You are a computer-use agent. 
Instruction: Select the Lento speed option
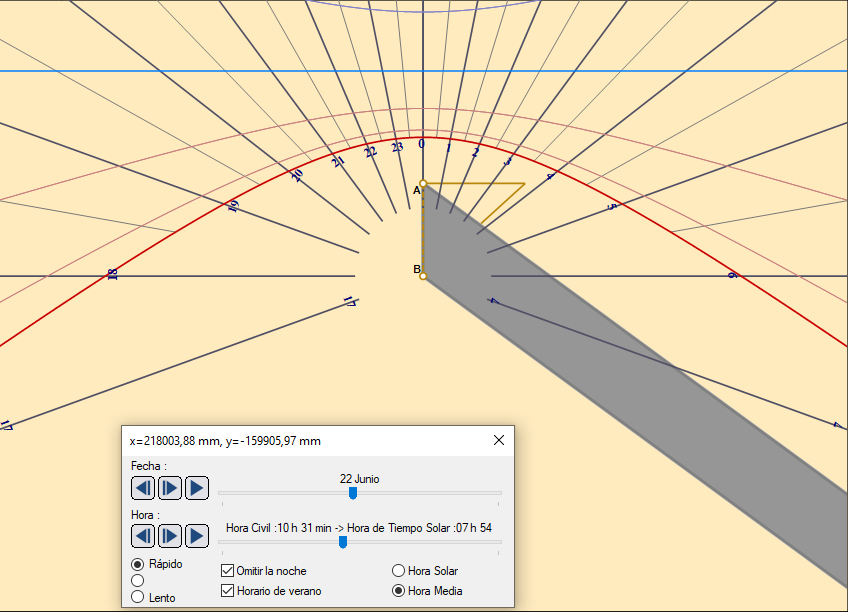pyautogui.click(x=138, y=597)
